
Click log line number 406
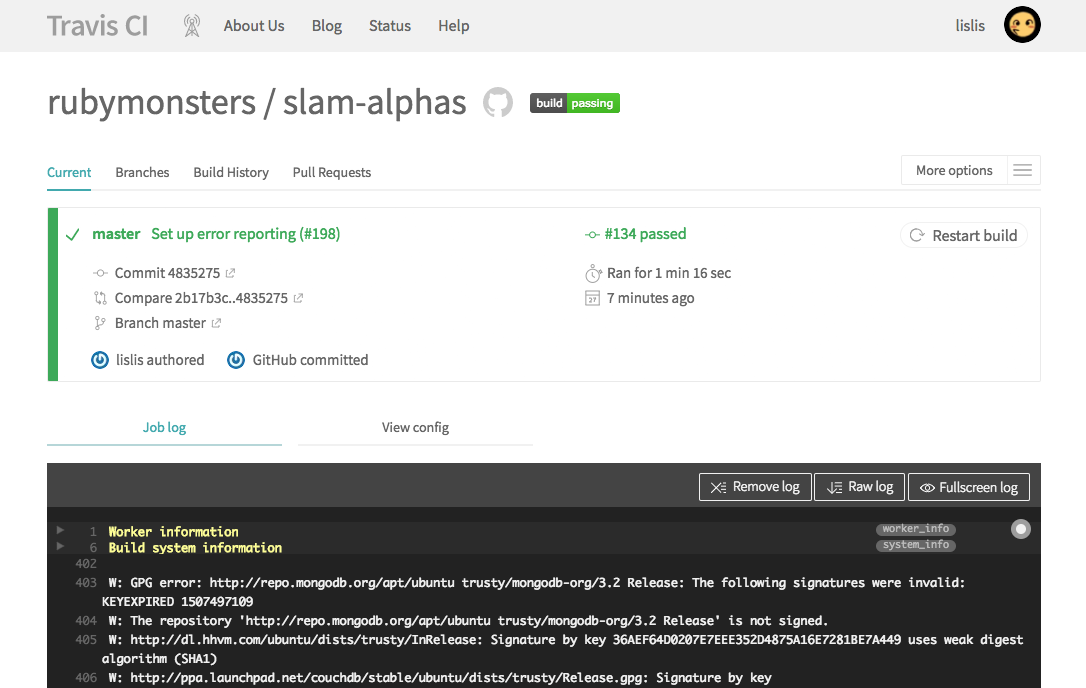click(86, 678)
